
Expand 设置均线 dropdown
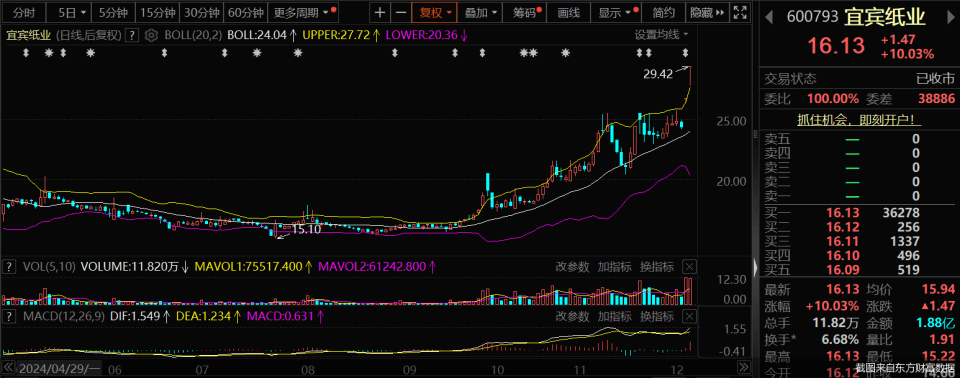(x=661, y=34)
